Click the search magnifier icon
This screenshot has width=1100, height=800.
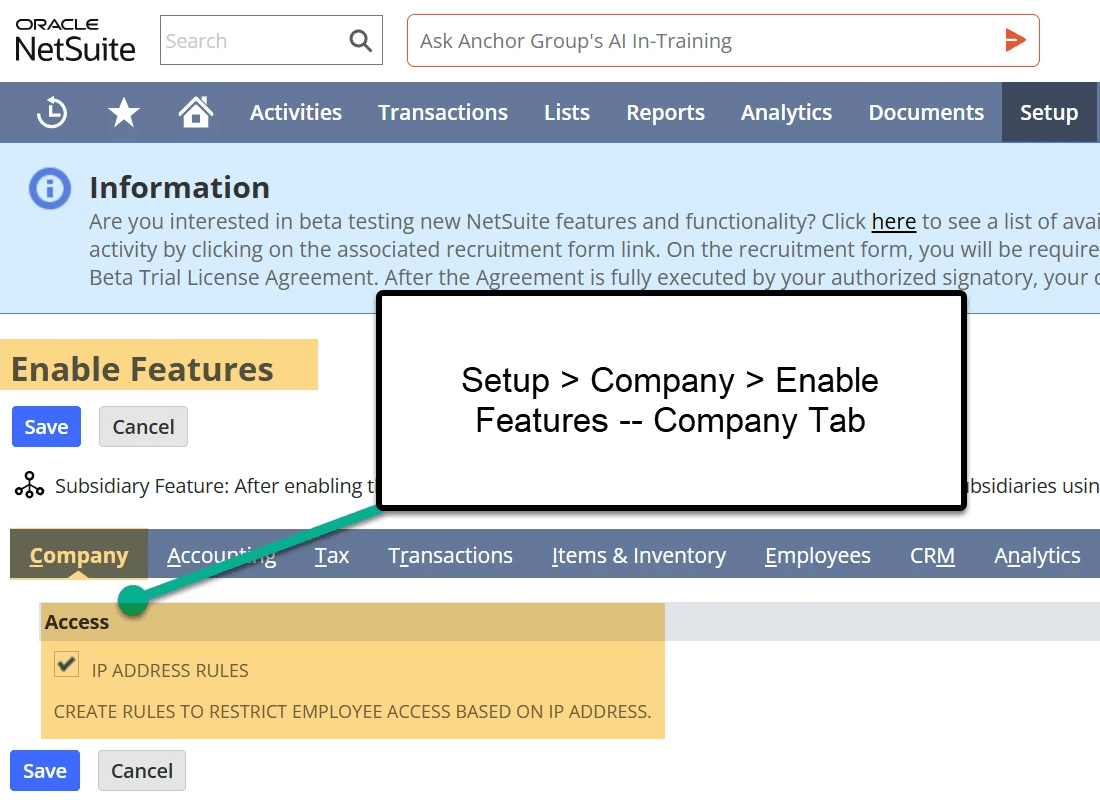(x=361, y=41)
